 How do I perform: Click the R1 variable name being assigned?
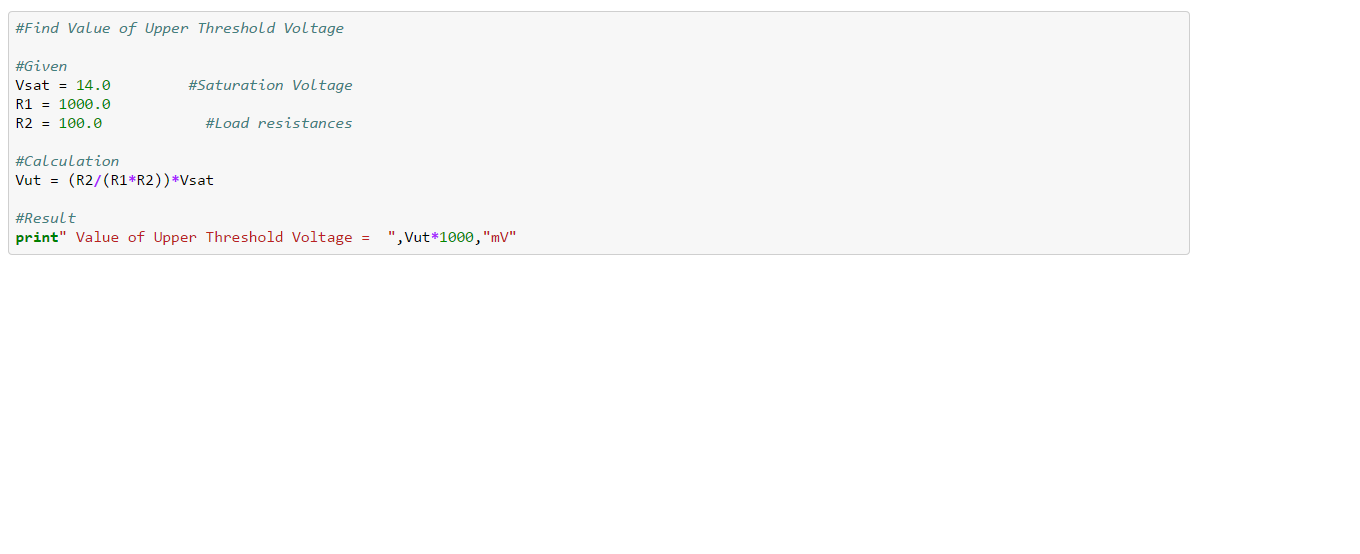24,104
